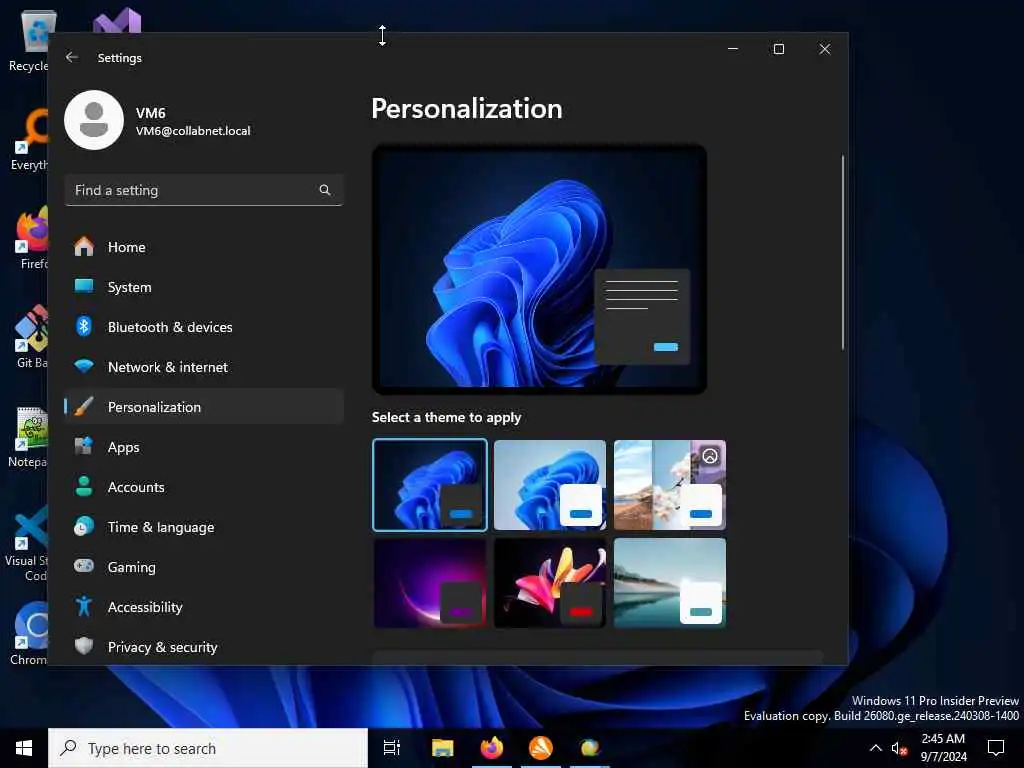
Task: Apply the lake Sunrise theme
Action: (x=670, y=583)
